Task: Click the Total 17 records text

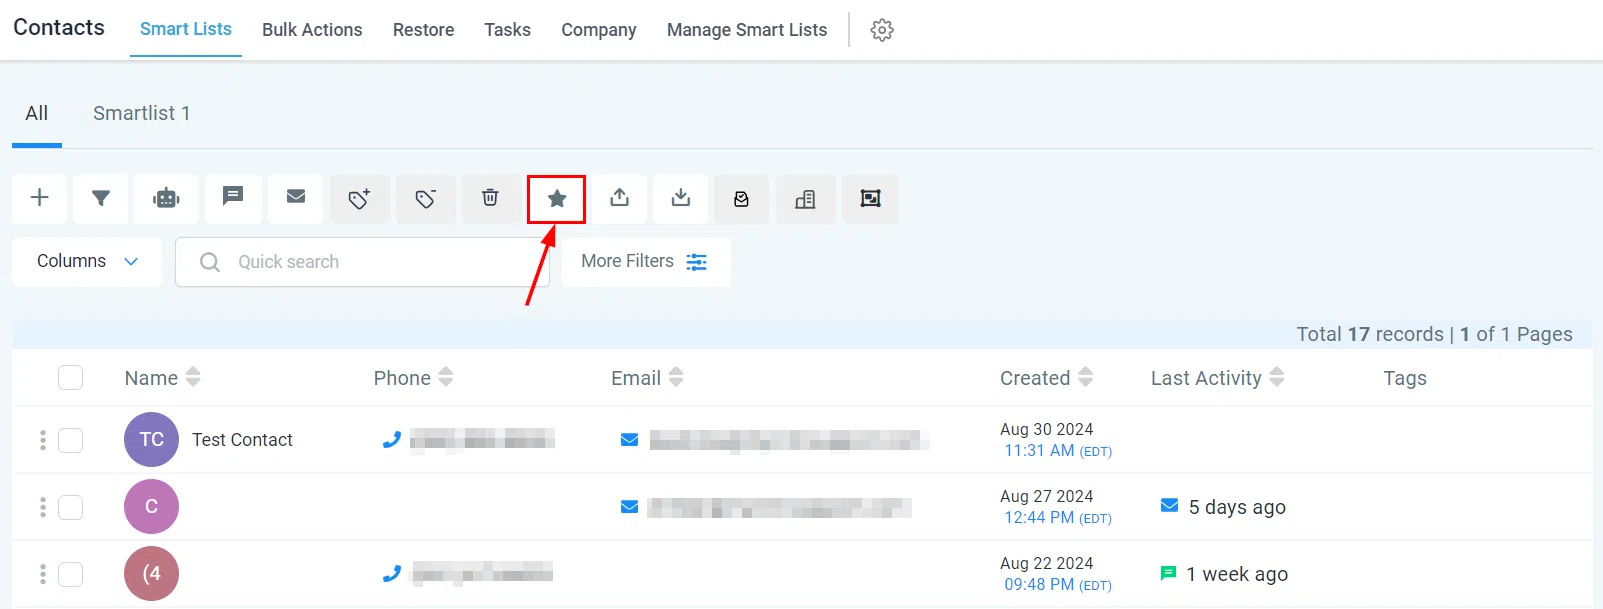Action: pyautogui.click(x=1370, y=334)
